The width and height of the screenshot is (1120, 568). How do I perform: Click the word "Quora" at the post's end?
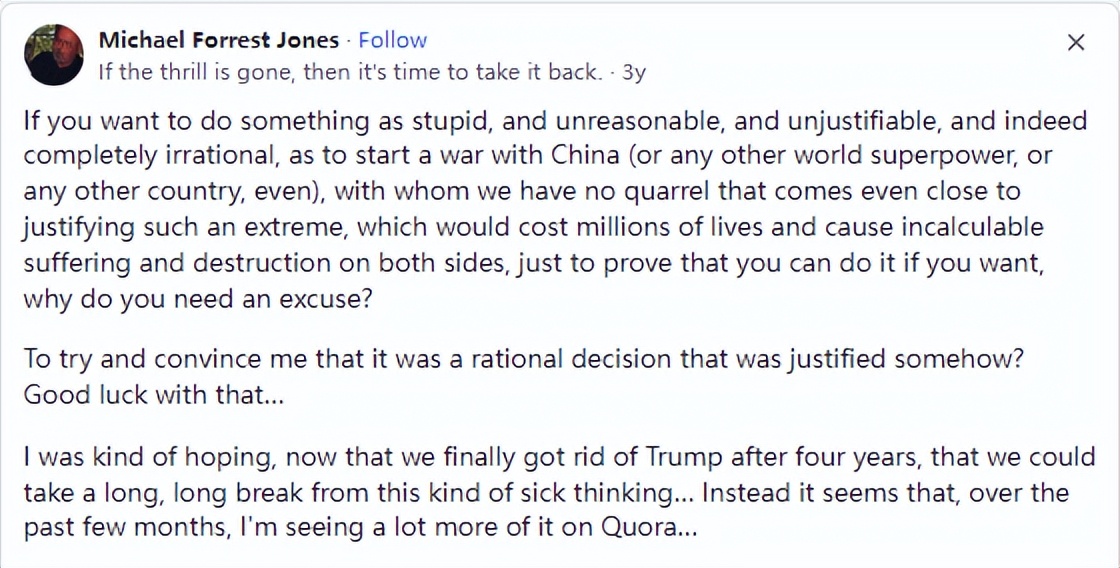(x=651, y=527)
